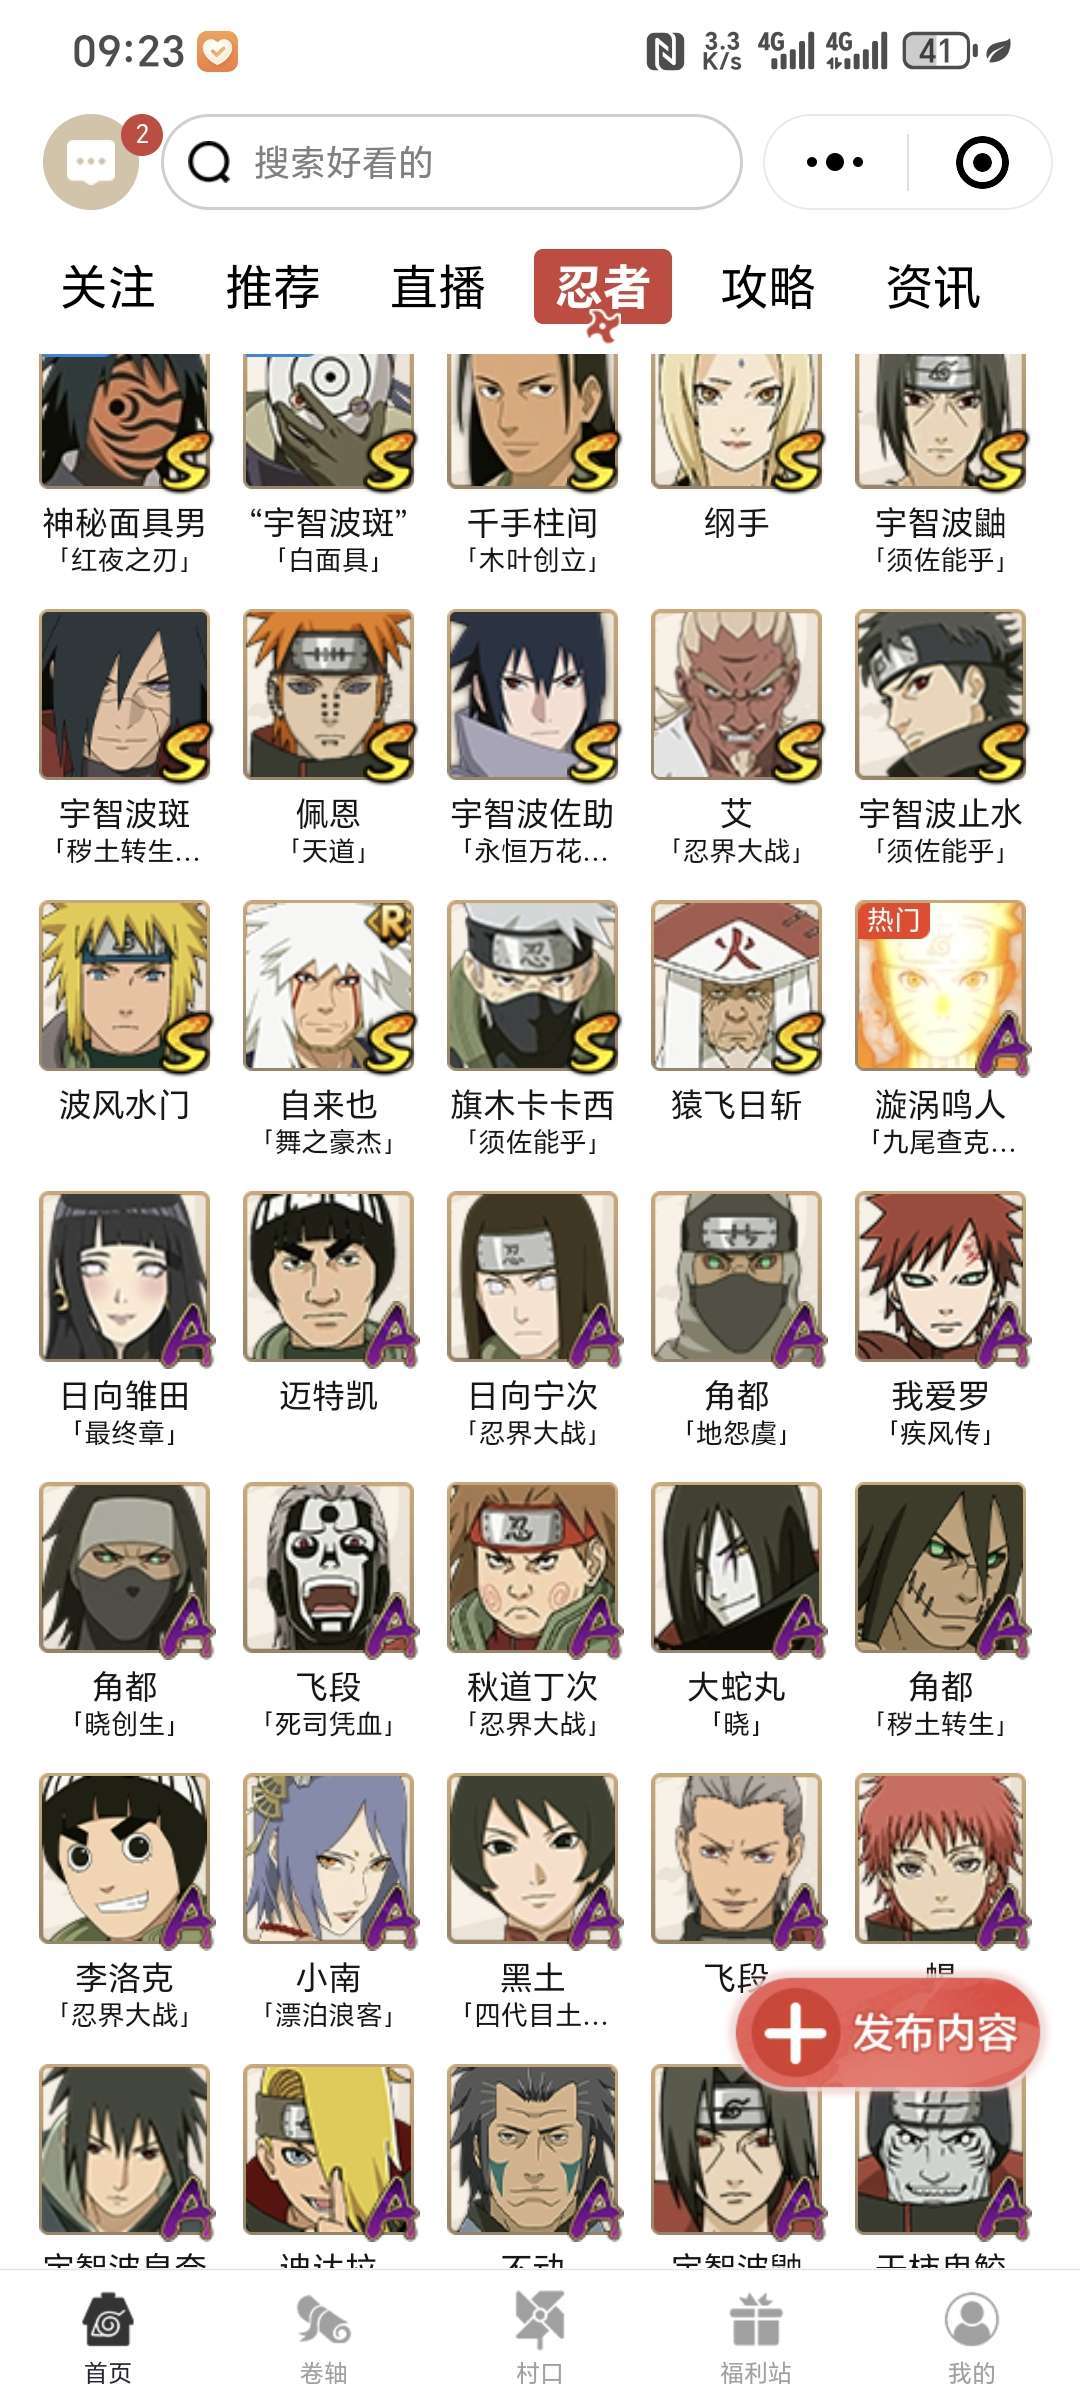Select the 热门 漩涡鸣人 ninja thumbnail

click(x=941, y=985)
